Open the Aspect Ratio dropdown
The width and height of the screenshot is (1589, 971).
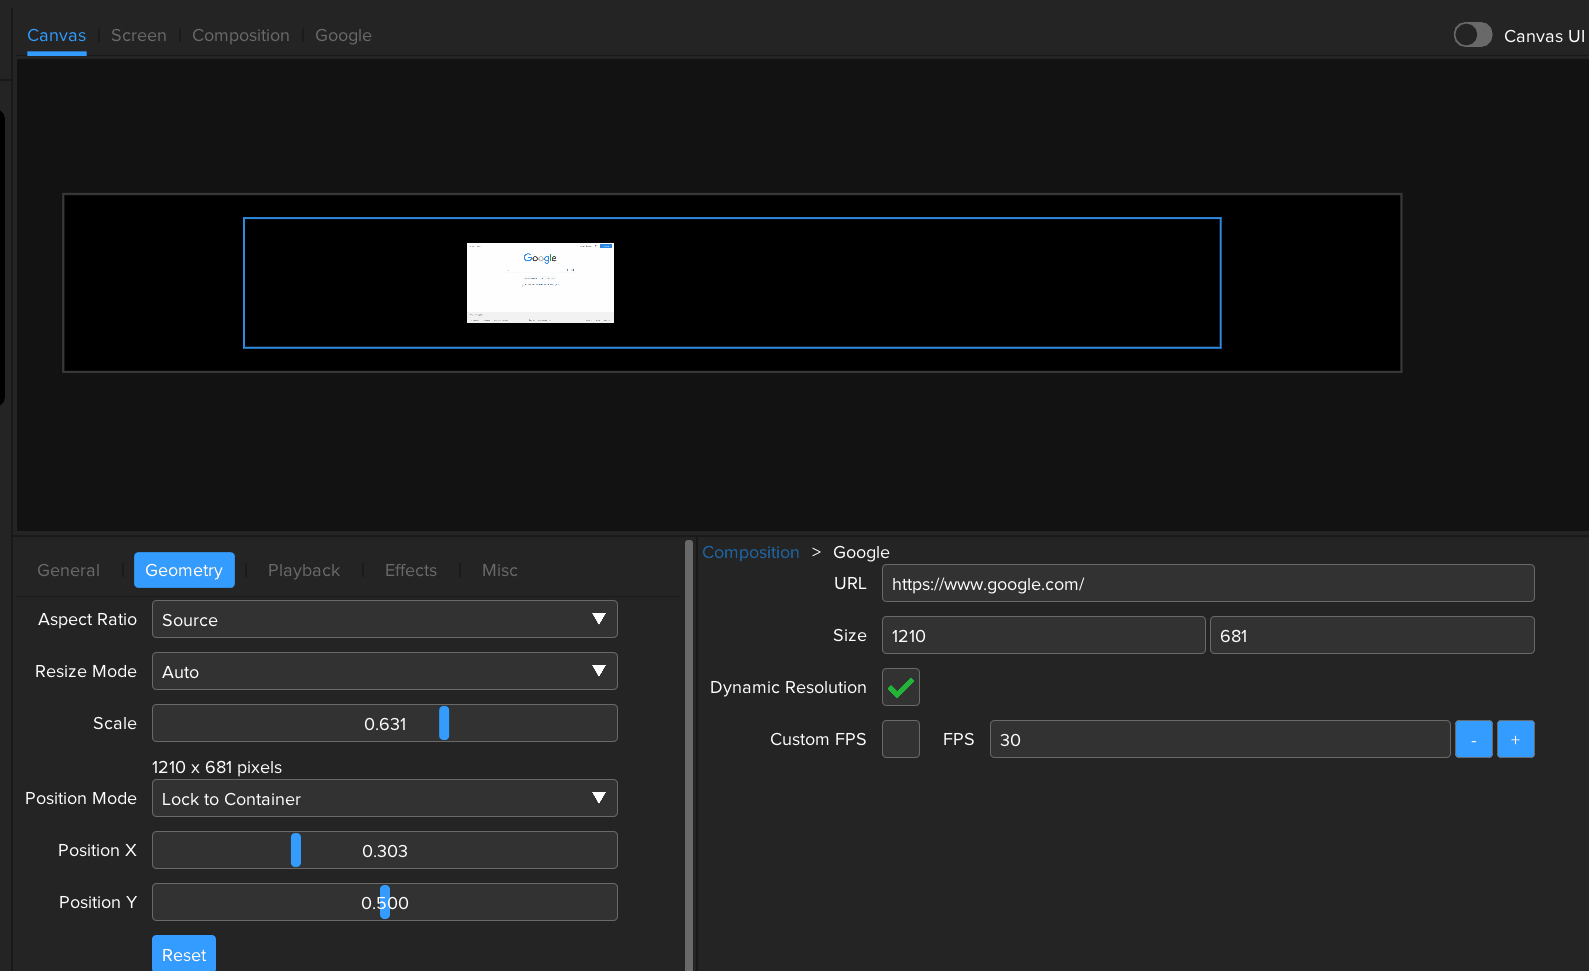click(384, 619)
